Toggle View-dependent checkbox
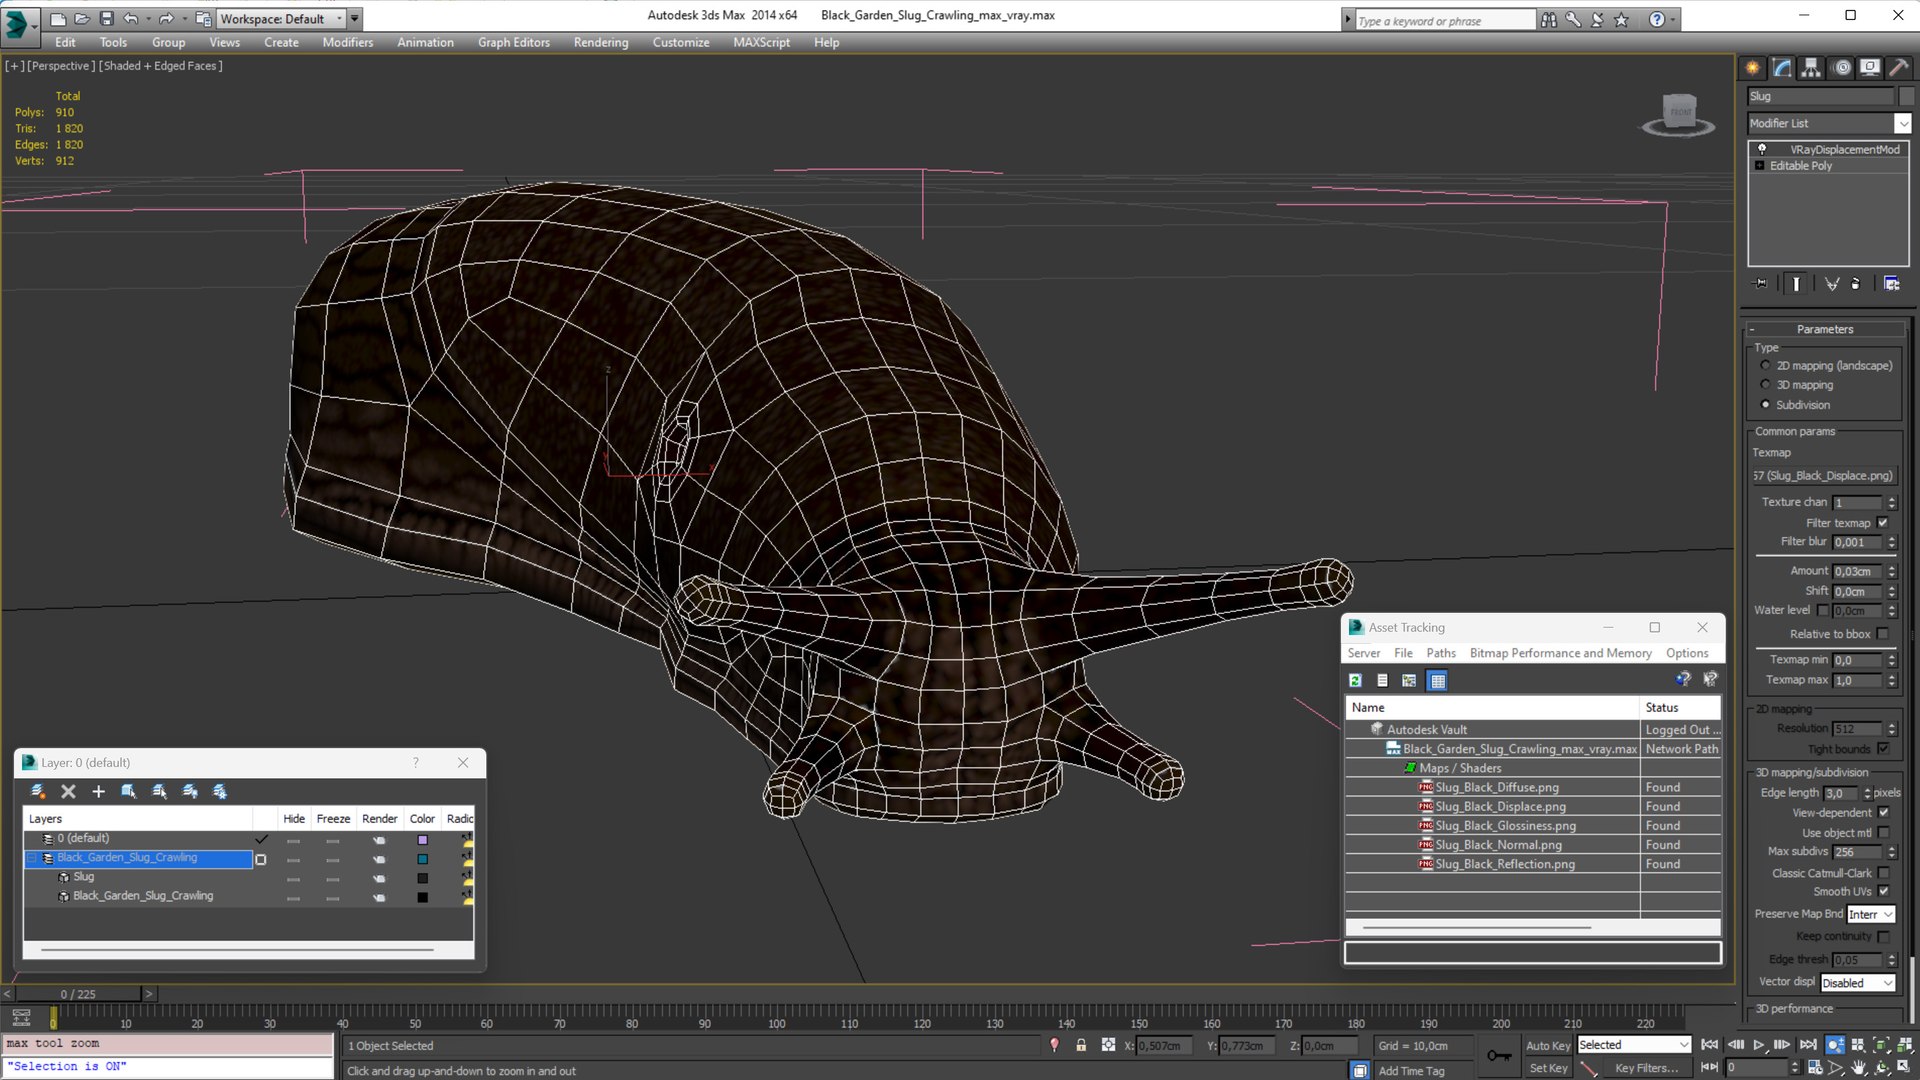 point(1883,813)
